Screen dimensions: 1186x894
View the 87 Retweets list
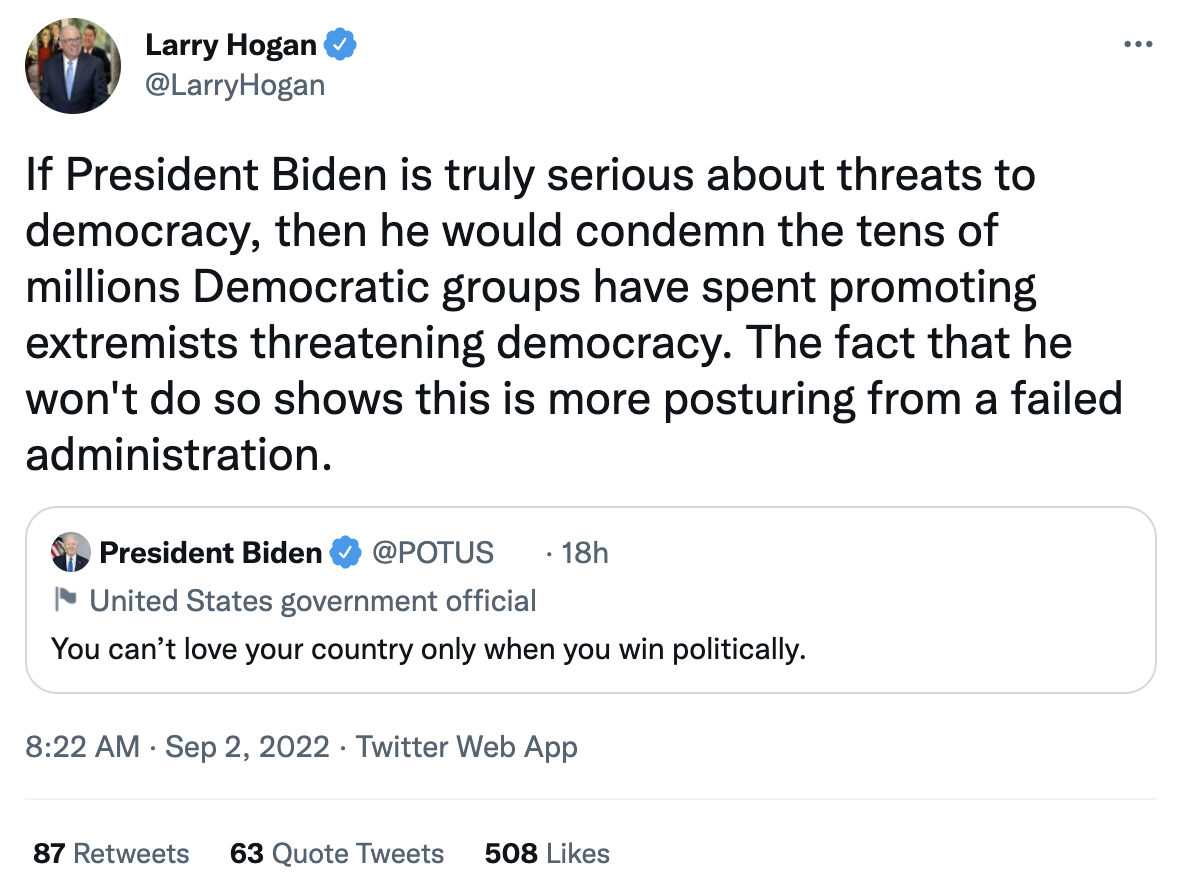click(111, 853)
